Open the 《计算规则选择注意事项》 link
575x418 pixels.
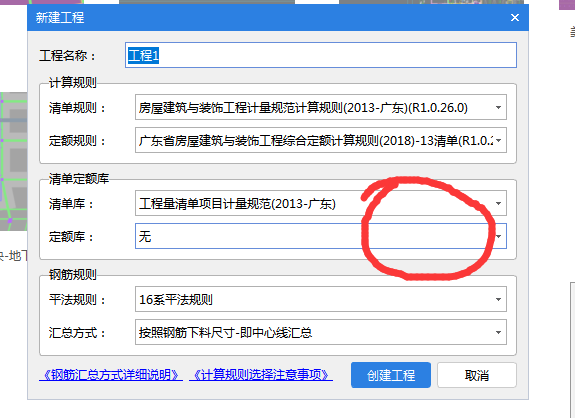(261, 375)
